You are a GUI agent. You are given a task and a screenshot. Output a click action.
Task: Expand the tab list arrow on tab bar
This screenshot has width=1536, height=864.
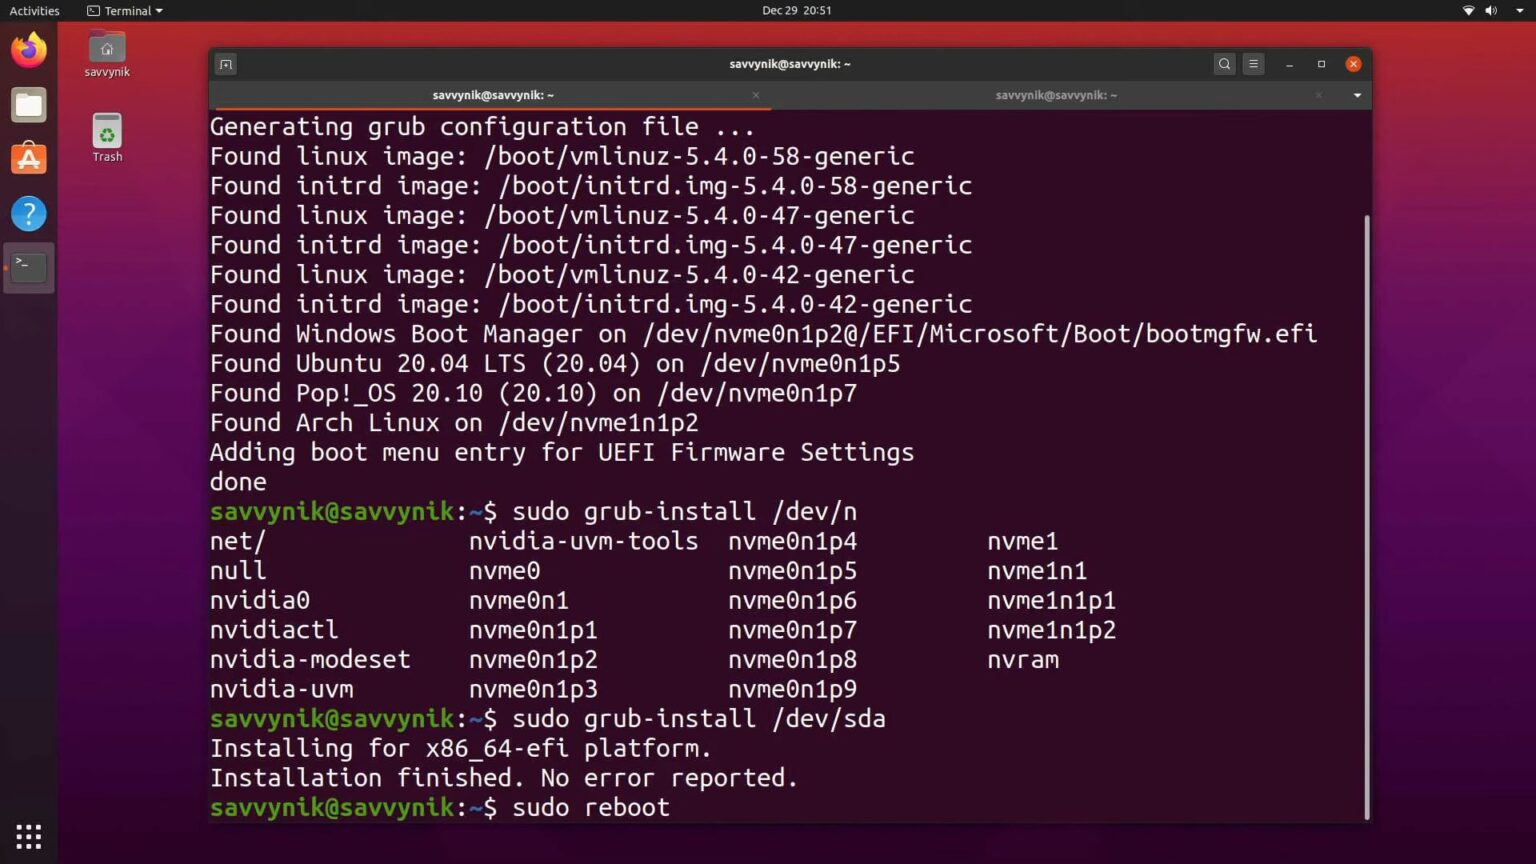coord(1357,95)
